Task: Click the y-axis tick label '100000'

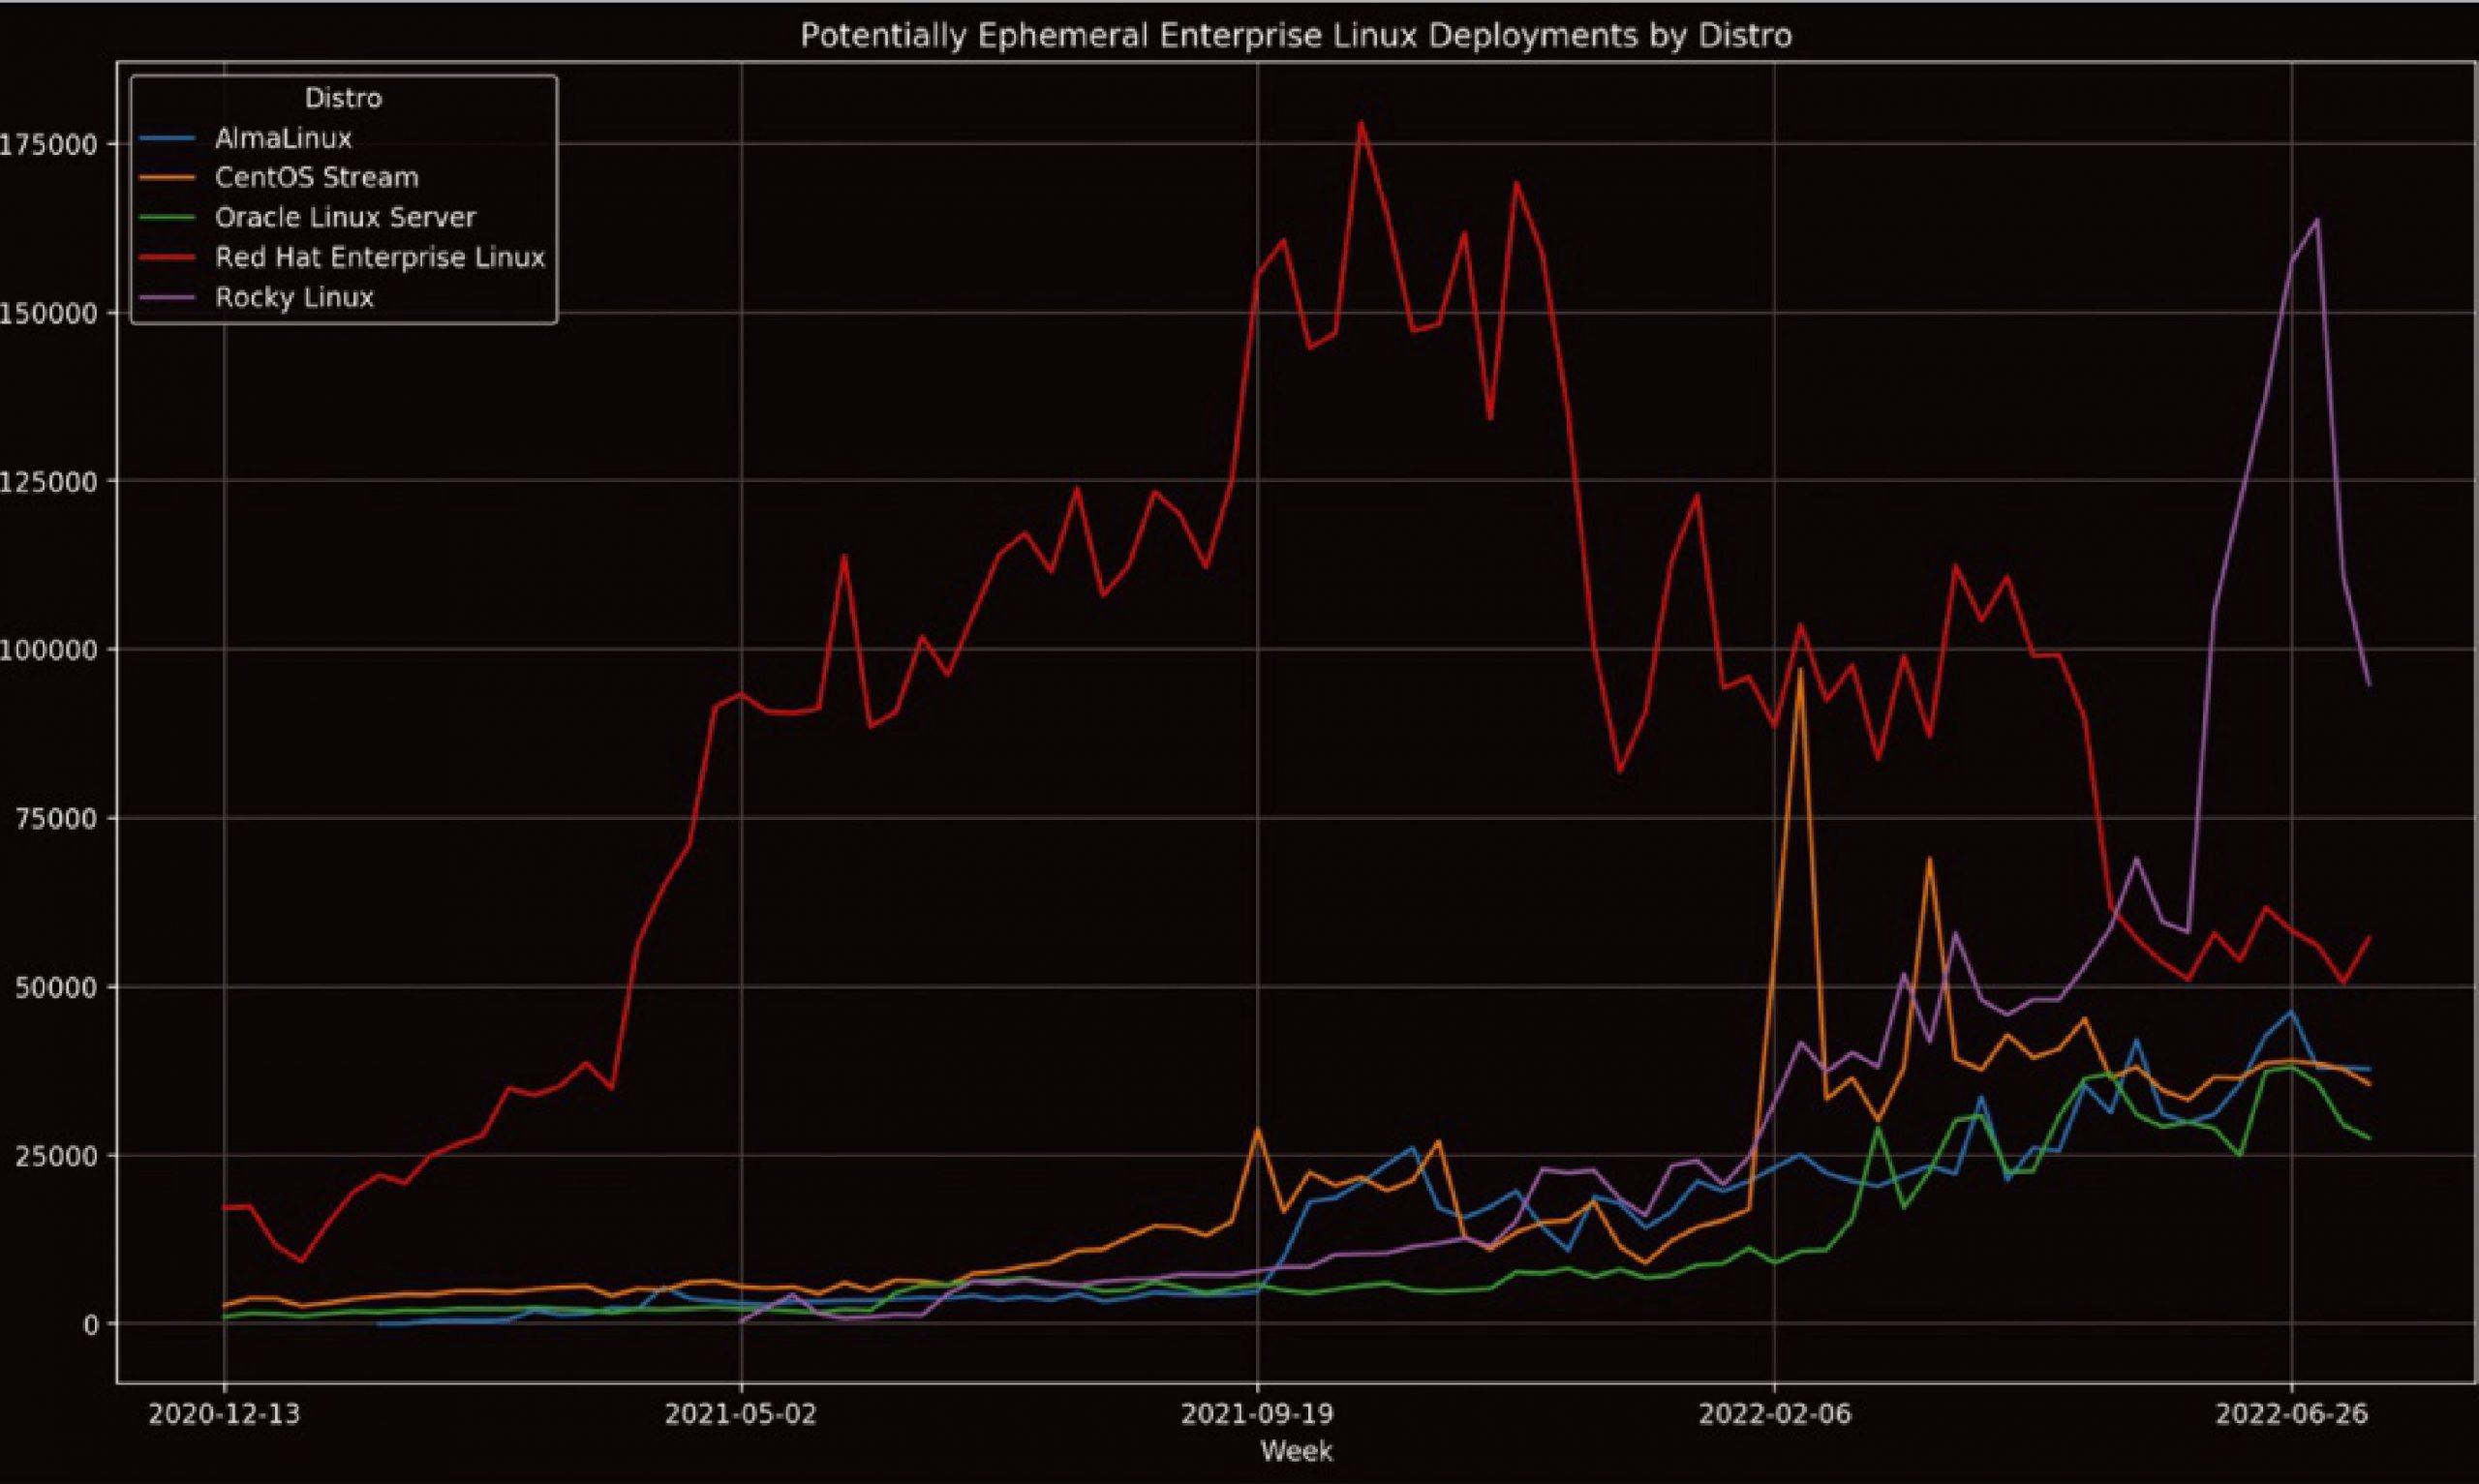Action: [x=50, y=650]
